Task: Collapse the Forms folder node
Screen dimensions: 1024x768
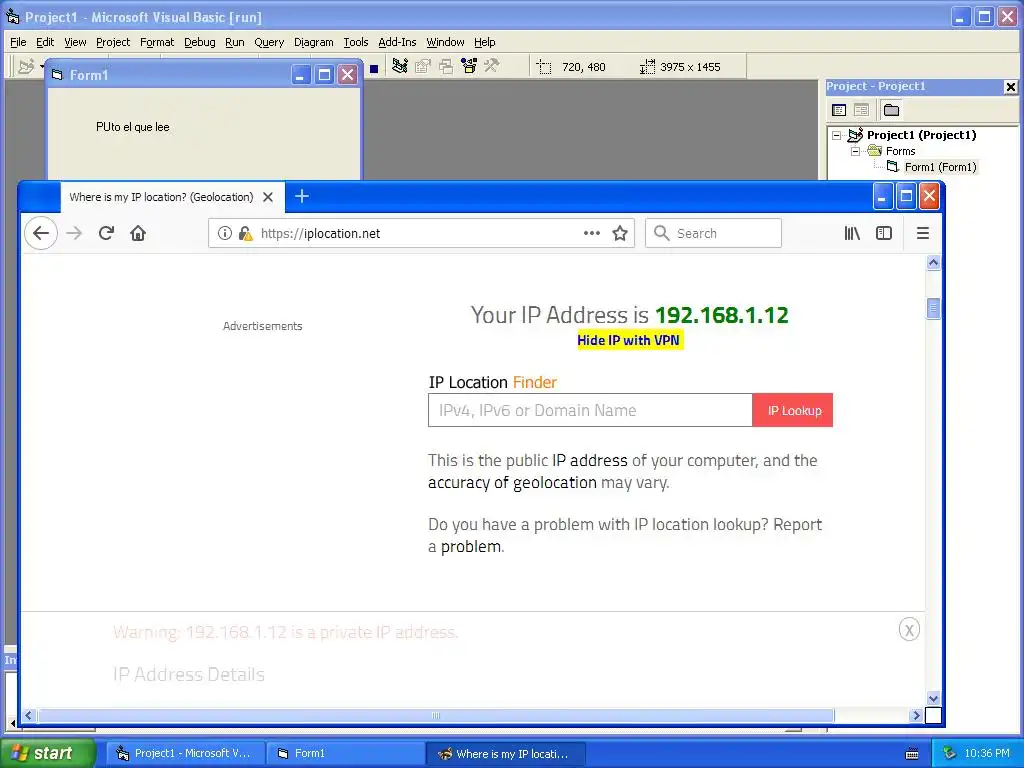Action: 856,152
